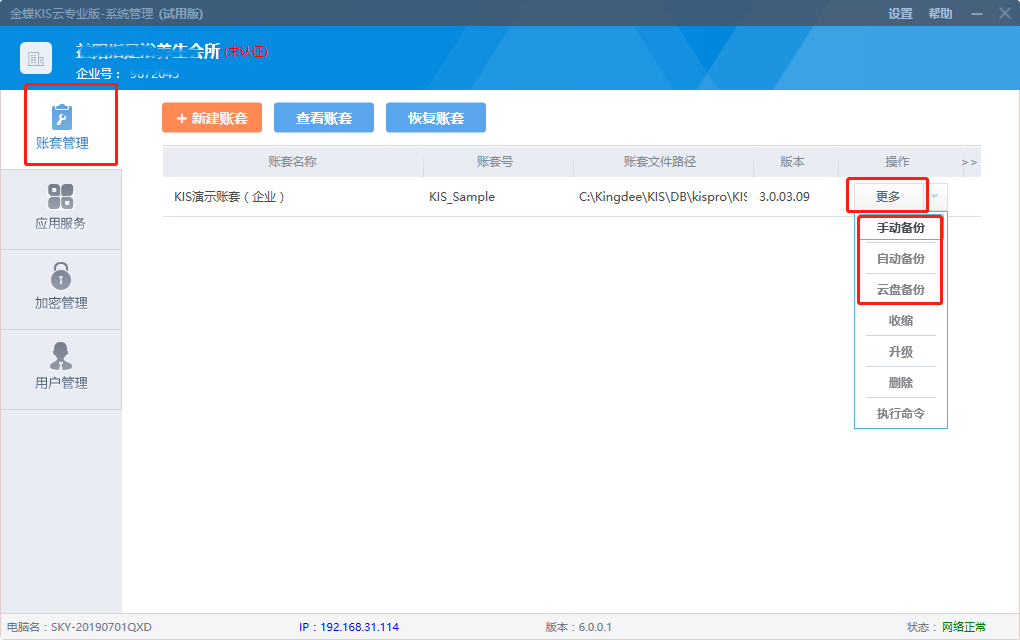Select the C:\Kingdee\KIS\DB path cell

[663, 196]
